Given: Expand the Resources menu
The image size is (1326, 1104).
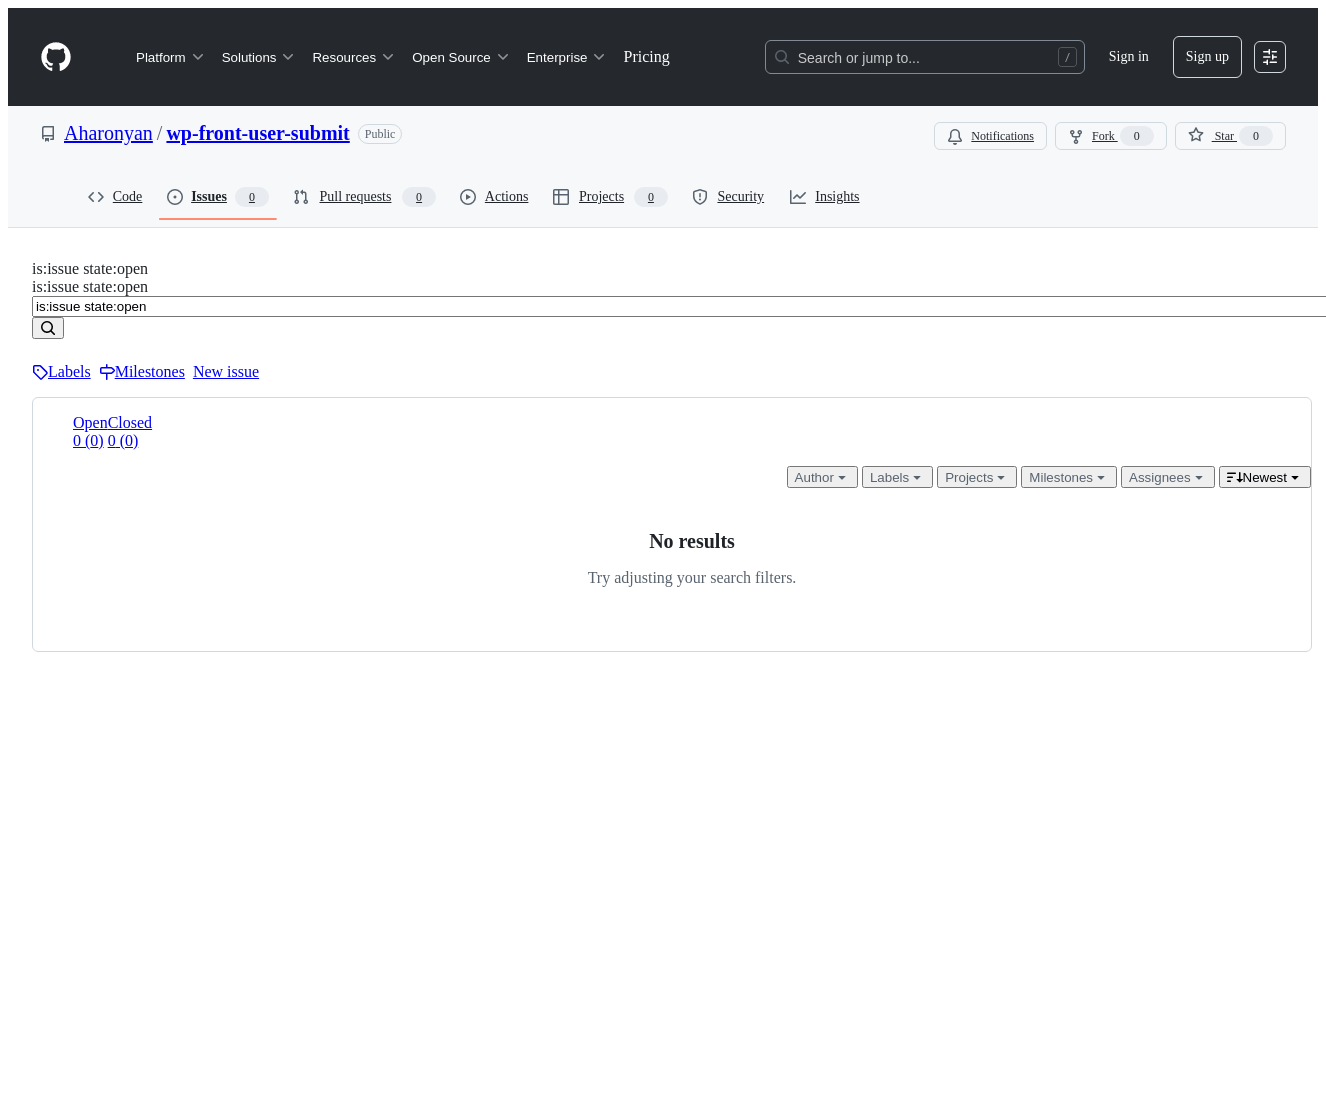Looking at the screenshot, I should [353, 57].
